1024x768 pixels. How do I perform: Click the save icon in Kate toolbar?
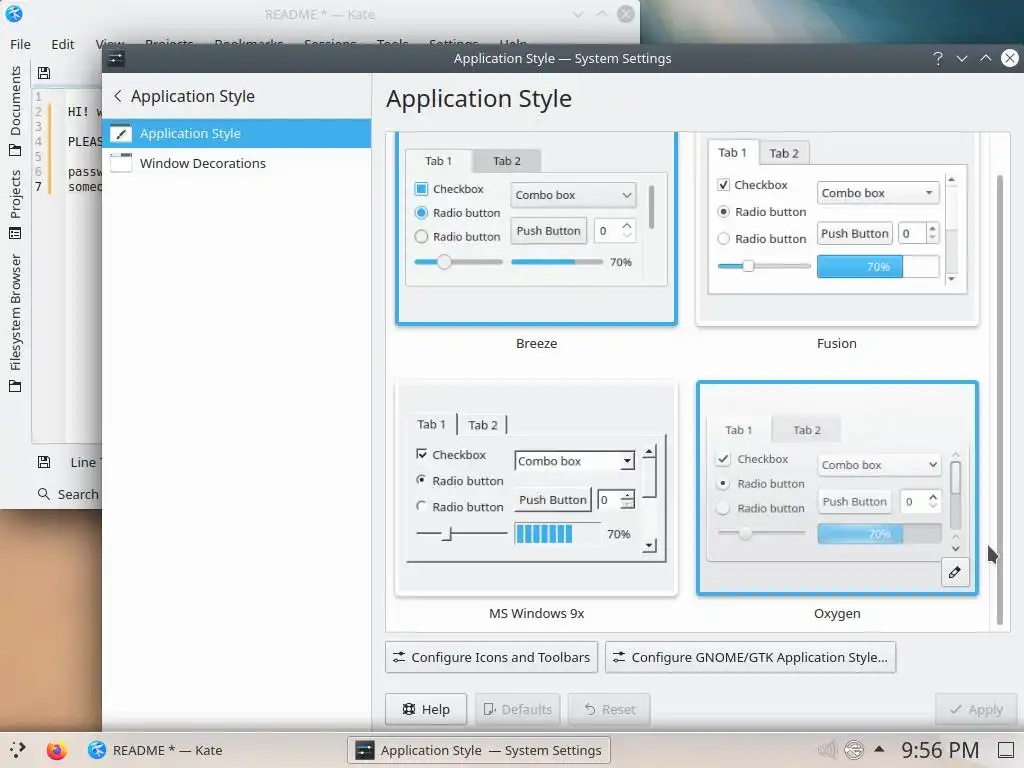44,73
